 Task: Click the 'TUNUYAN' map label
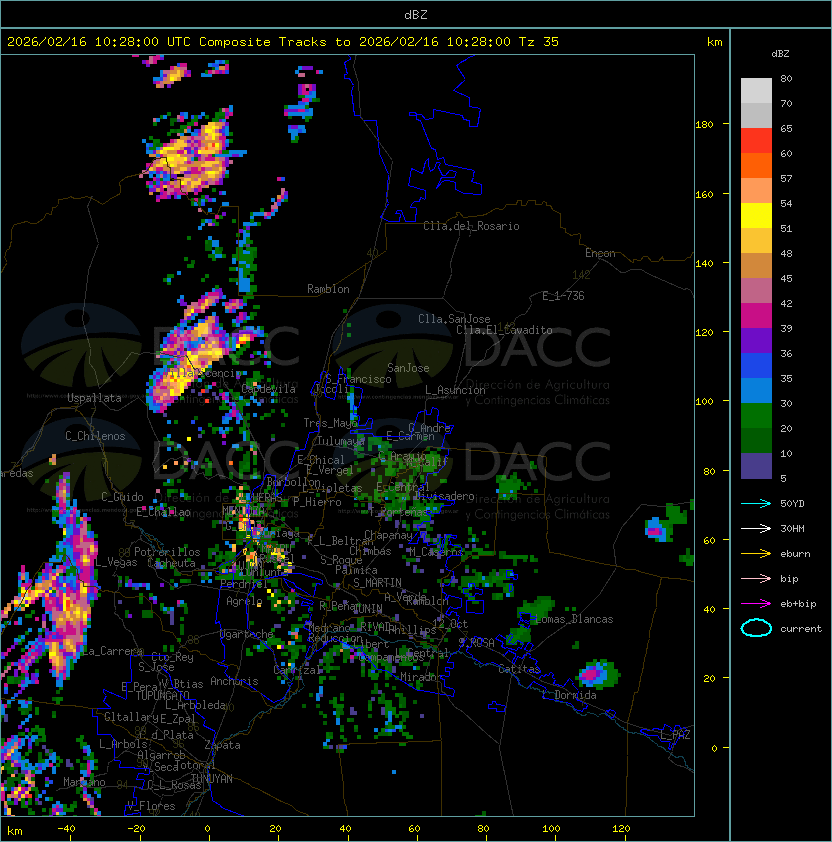click(x=212, y=779)
